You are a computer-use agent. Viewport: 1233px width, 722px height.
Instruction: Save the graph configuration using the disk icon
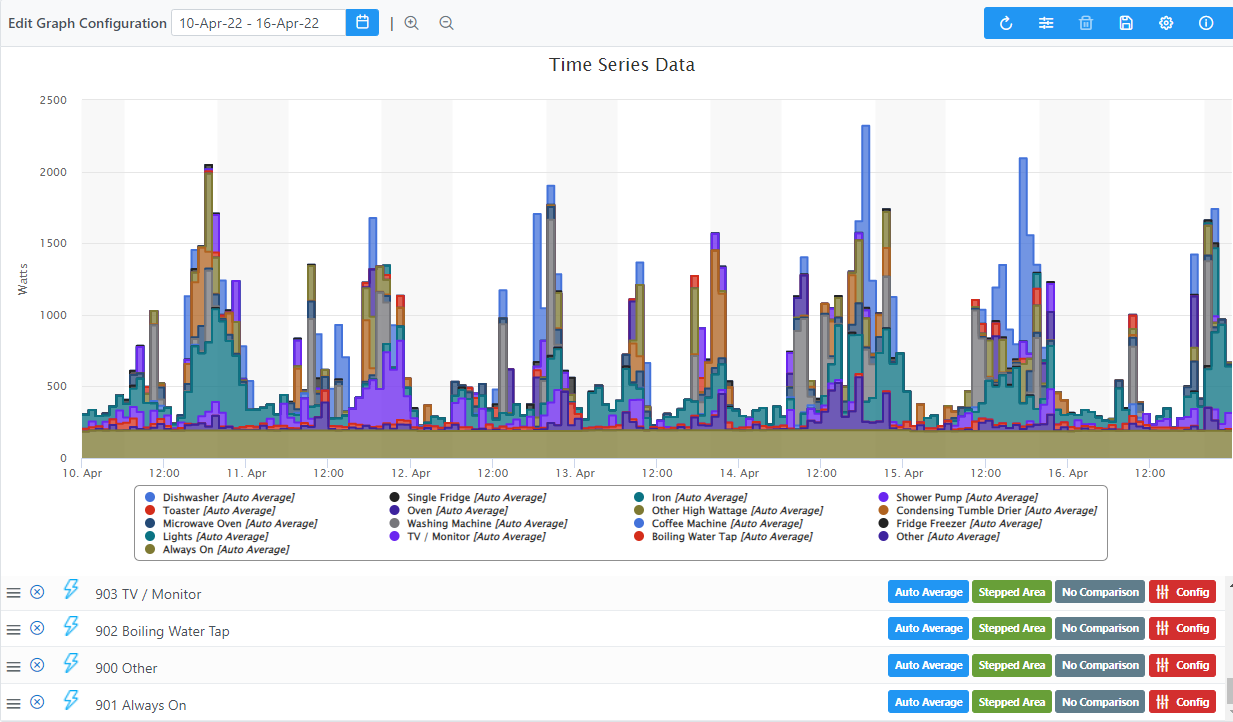1126,22
